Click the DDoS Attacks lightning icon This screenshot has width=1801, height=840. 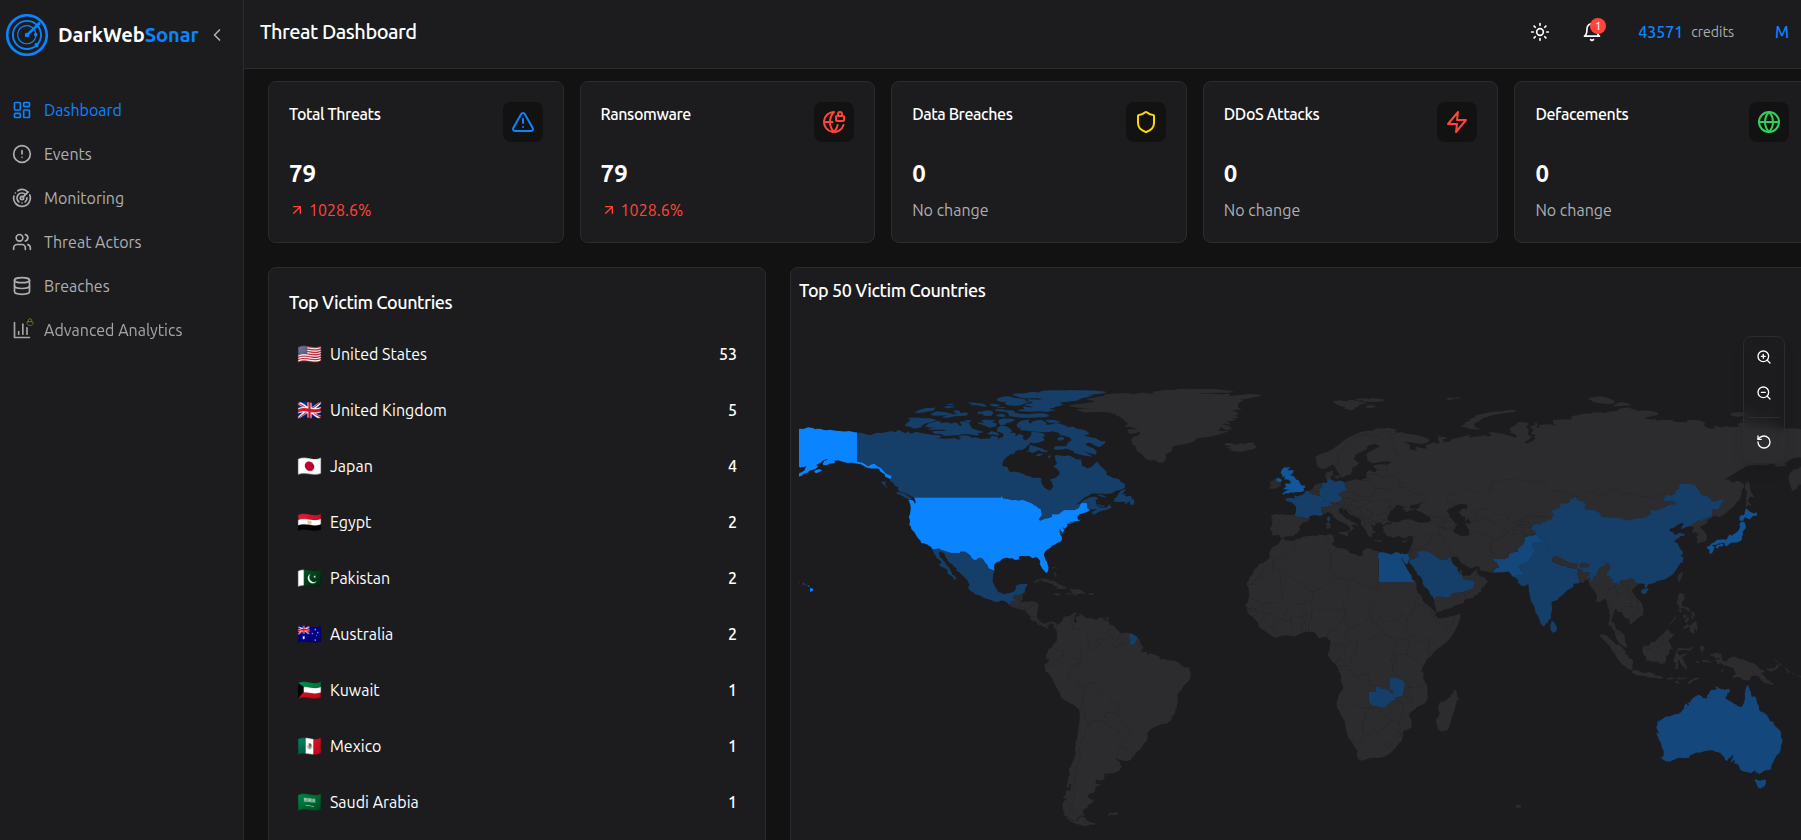[1456, 122]
